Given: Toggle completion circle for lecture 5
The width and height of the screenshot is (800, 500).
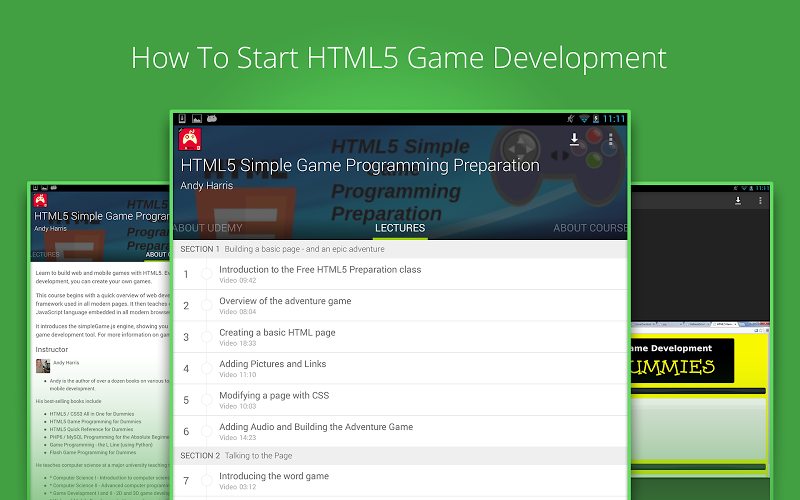Looking at the screenshot, I should point(207,400).
